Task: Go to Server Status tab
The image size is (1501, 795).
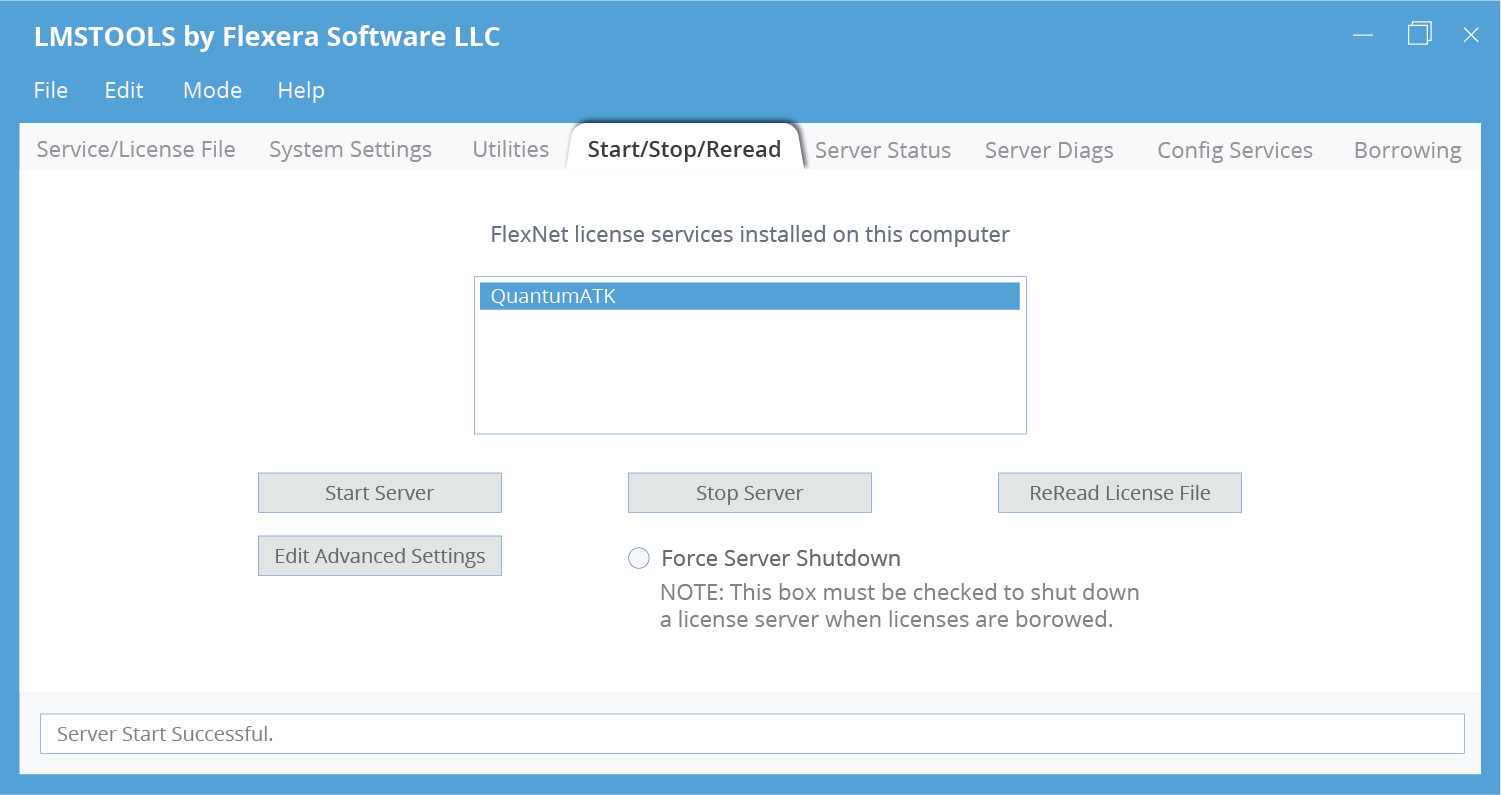Action: pos(883,150)
